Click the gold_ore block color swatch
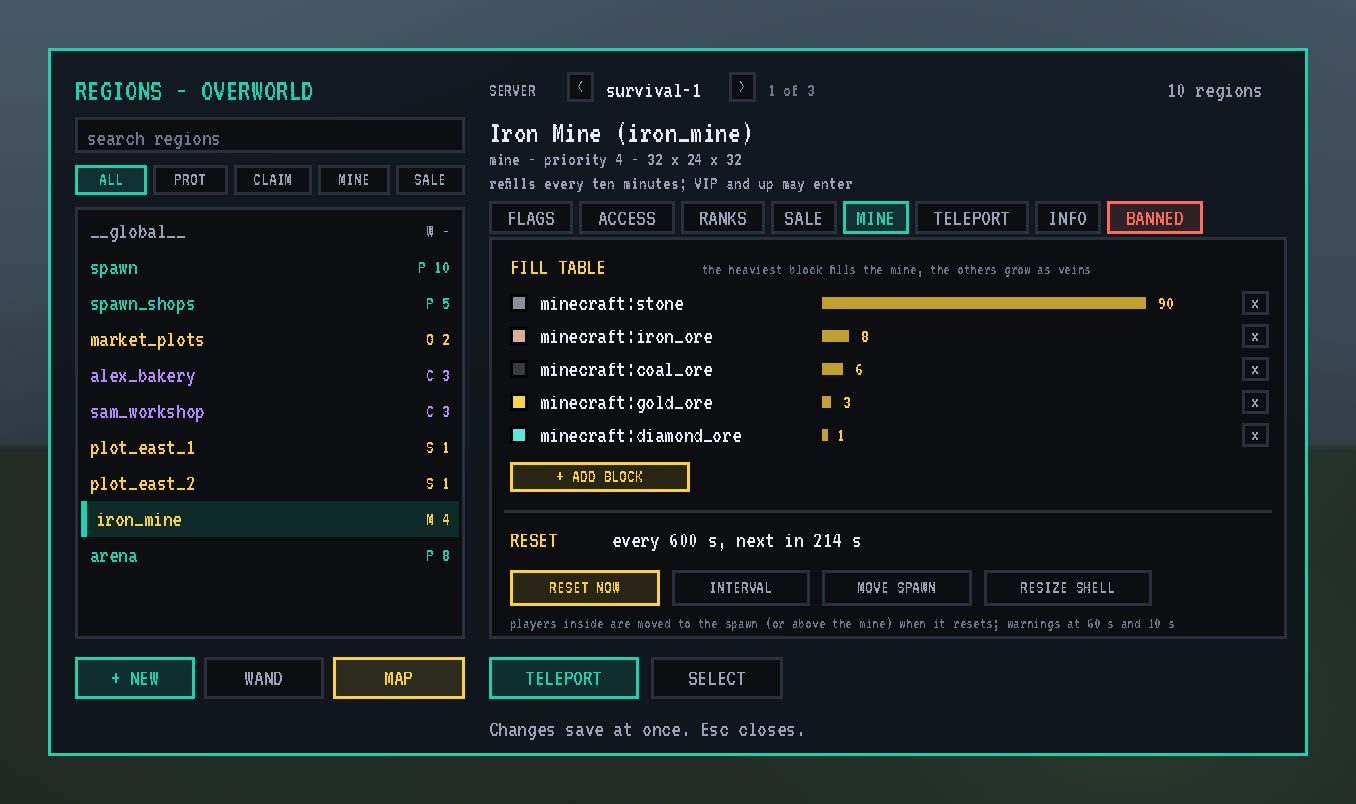1356x804 pixels. tap(519, 402)
